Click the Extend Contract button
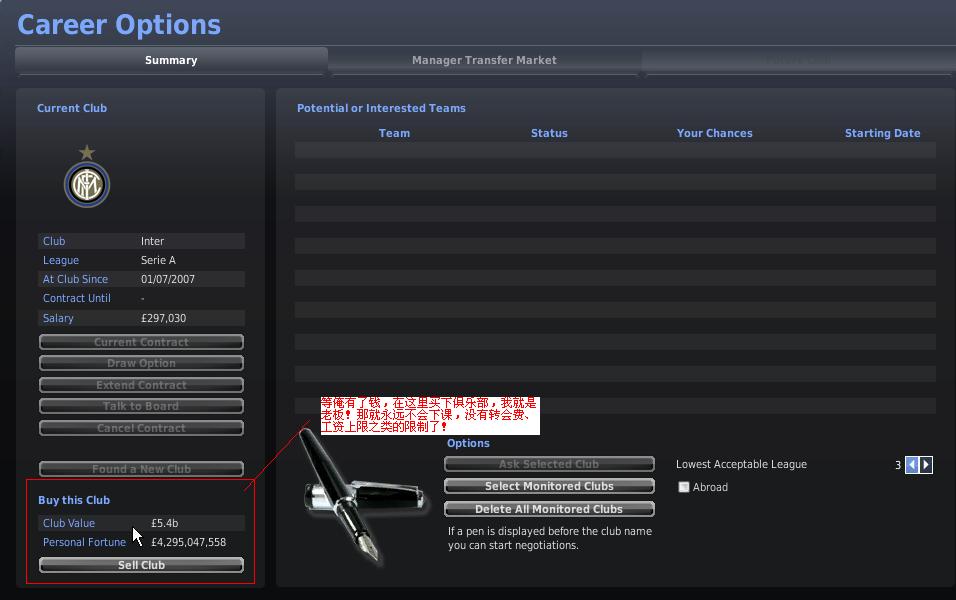 coord(141,385)
